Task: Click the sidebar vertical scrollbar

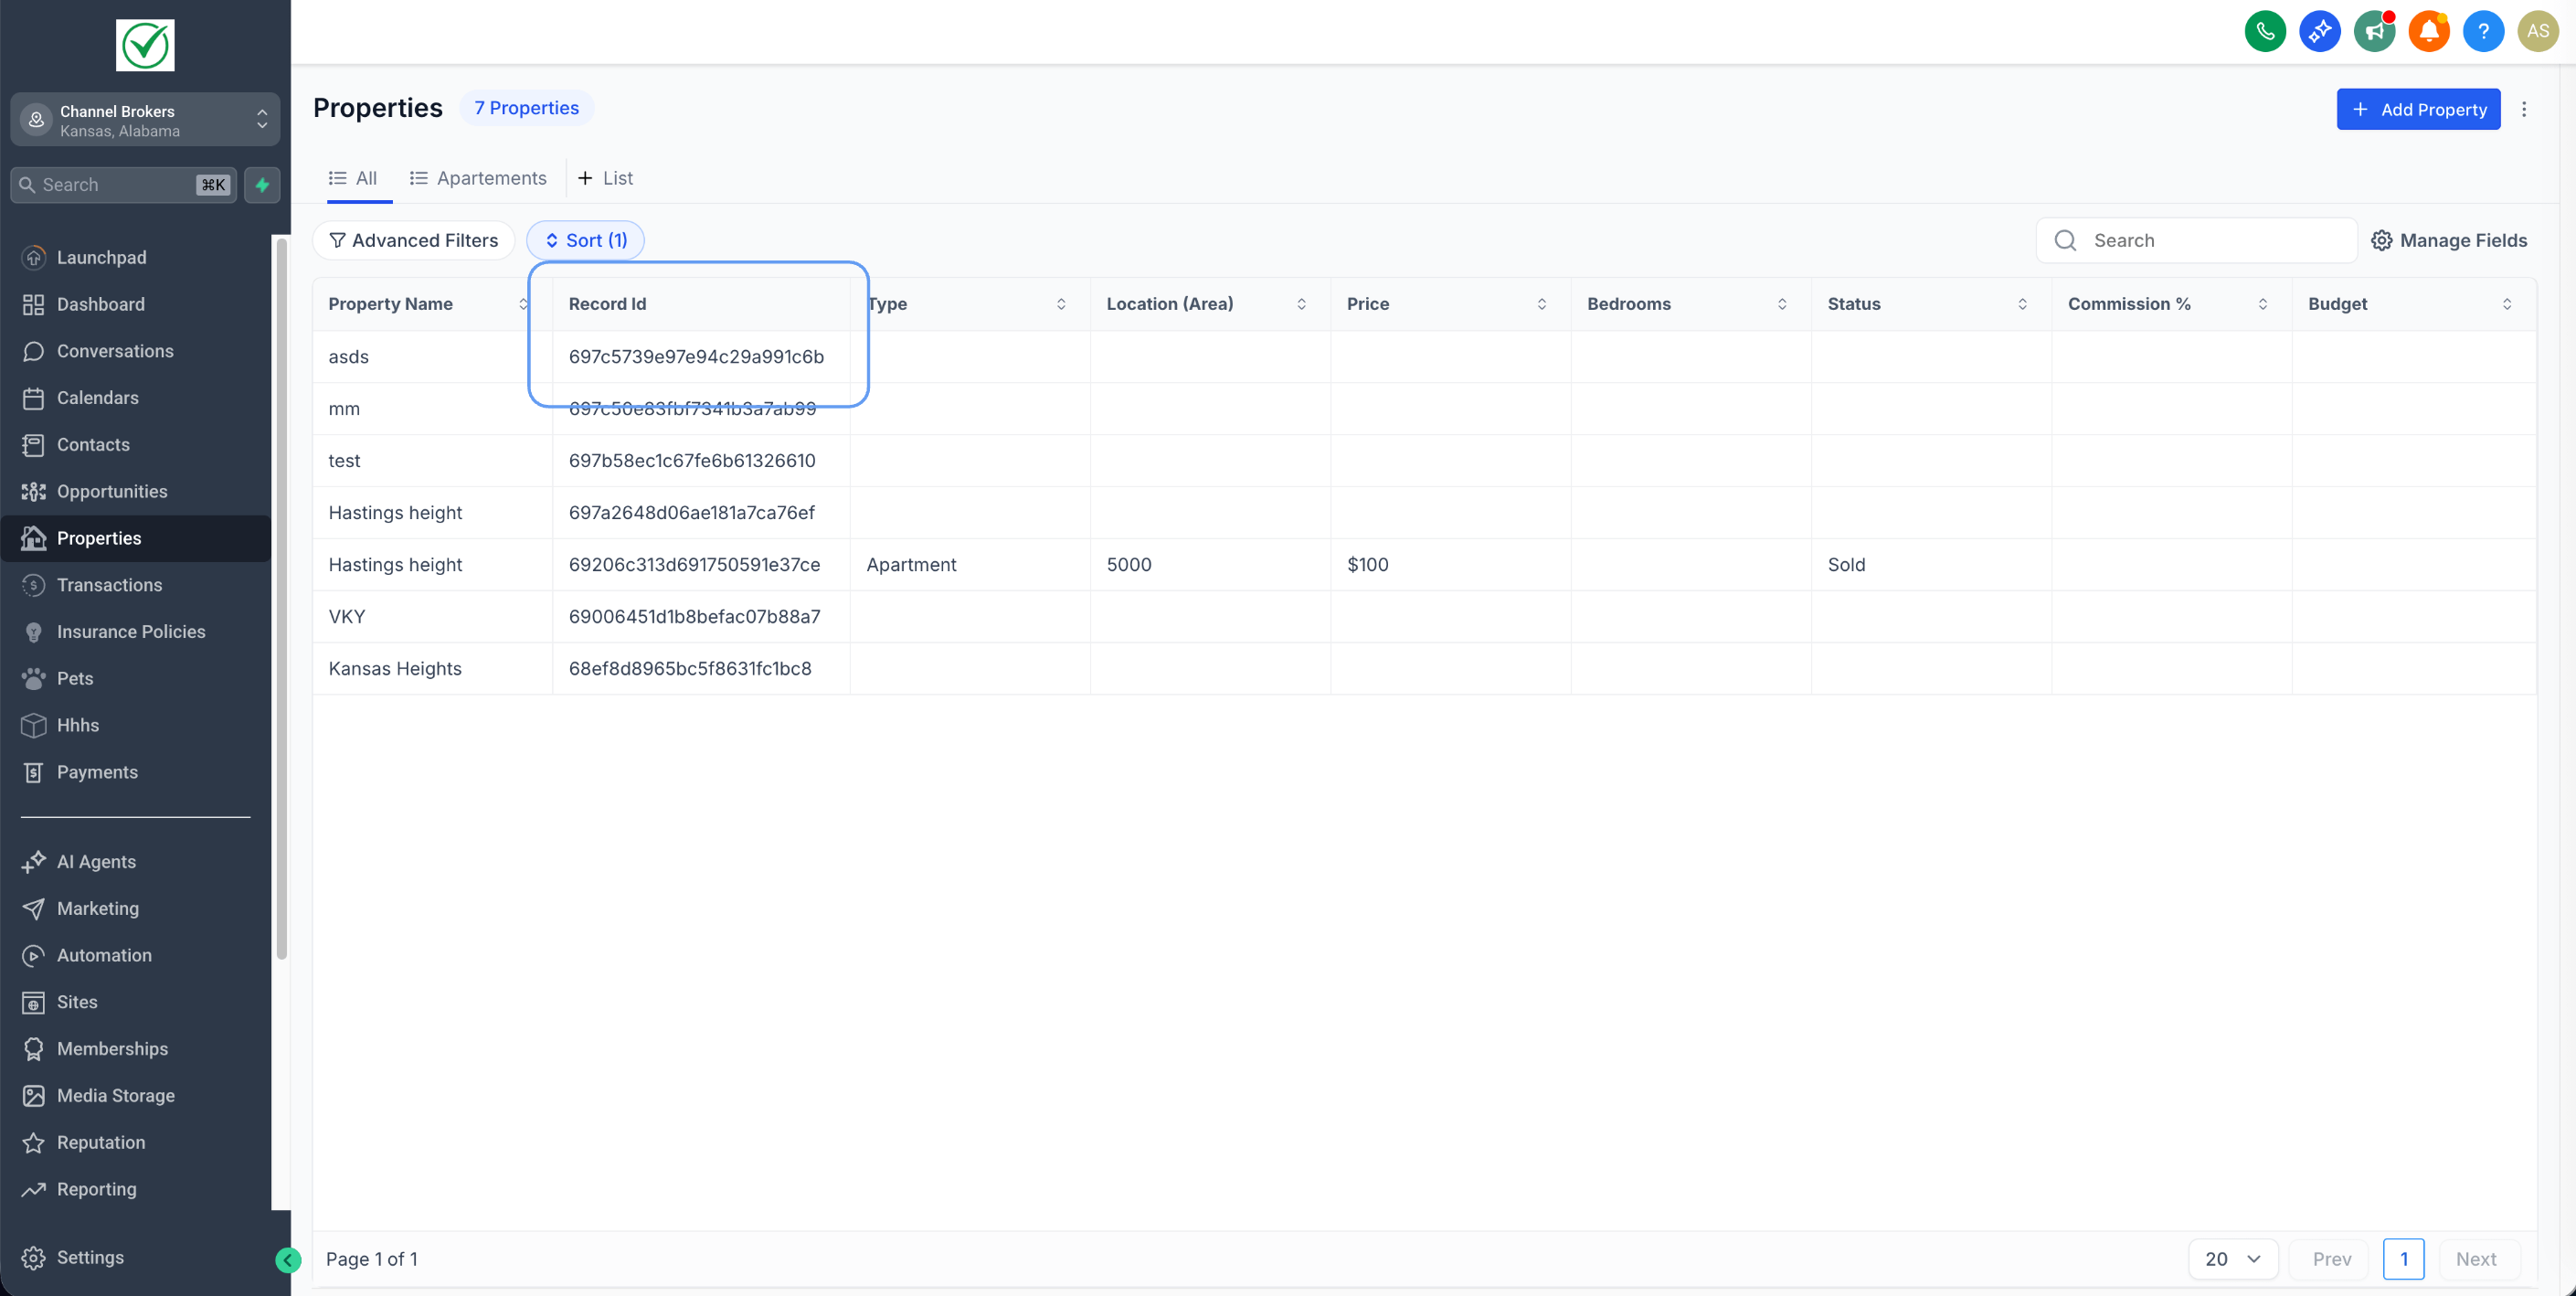Action: coord(282,600)
